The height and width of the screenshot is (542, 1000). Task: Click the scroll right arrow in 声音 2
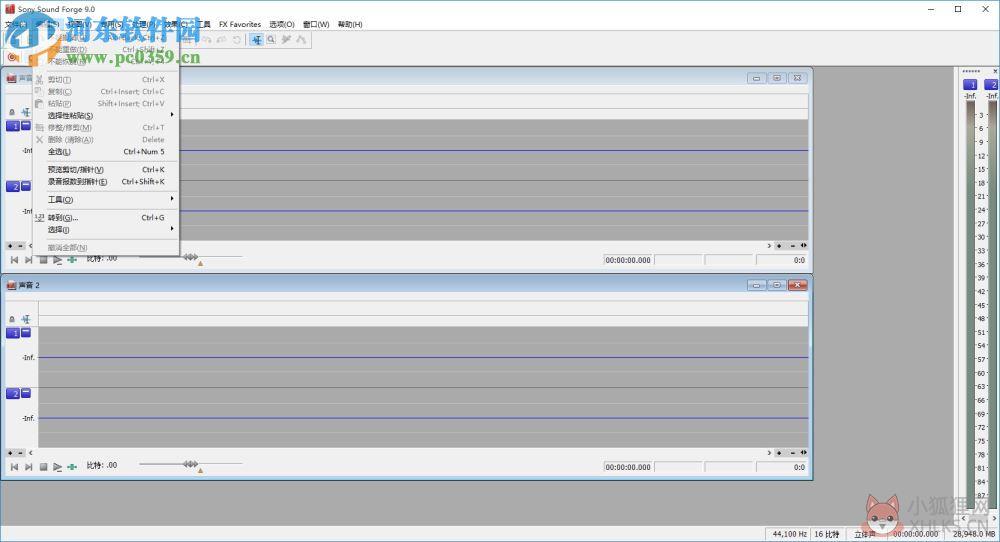(x=769, y=453)
